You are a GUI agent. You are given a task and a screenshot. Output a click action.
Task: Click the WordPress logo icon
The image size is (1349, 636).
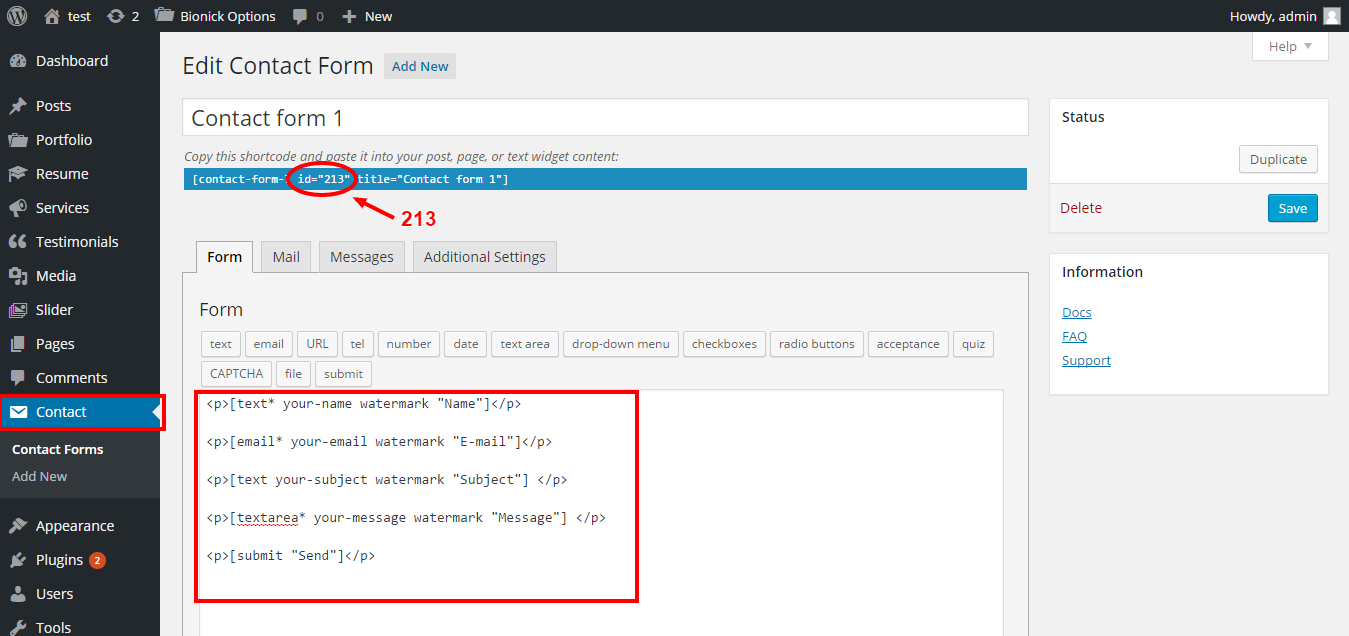pos(17,16)
